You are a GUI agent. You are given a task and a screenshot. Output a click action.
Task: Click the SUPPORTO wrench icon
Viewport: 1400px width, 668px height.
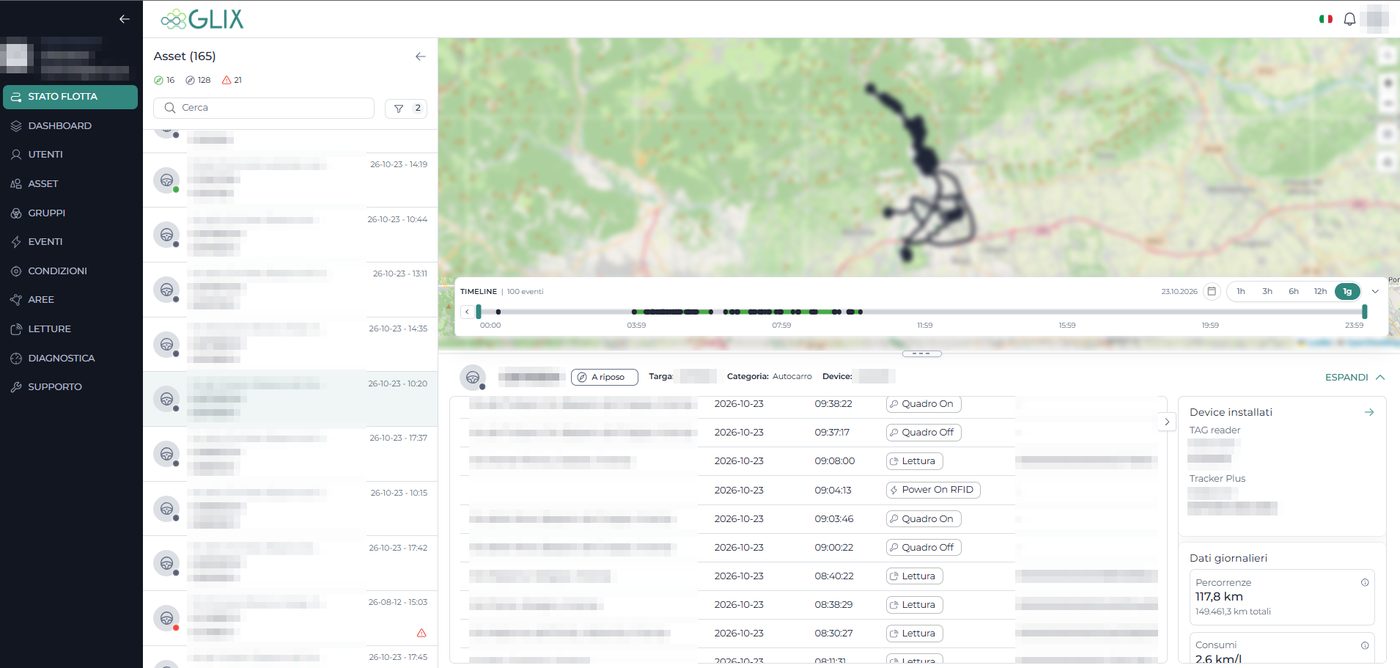point(16,387)
